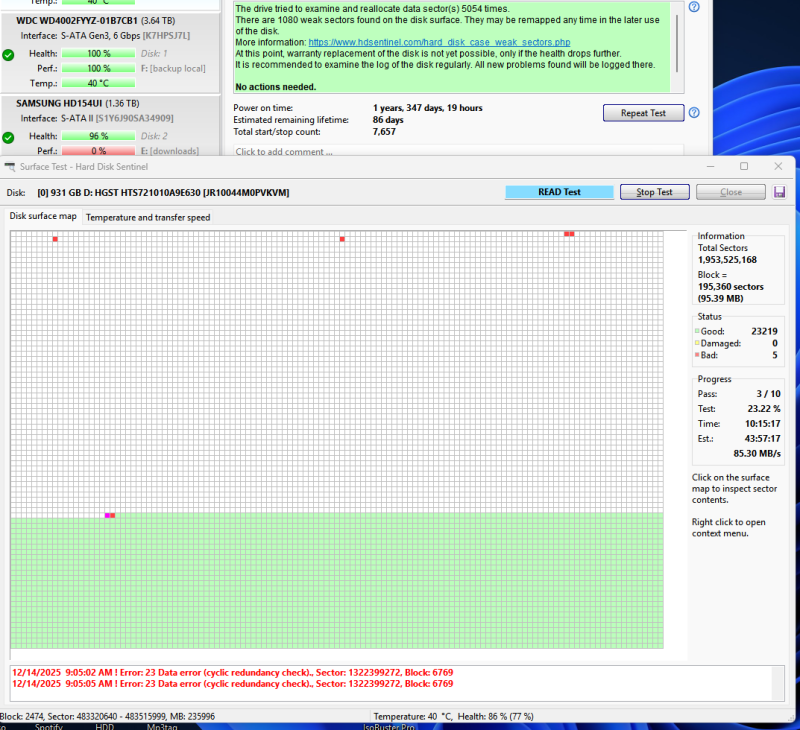The height and width of the screenshot is (730, 800).
Task: Open the hdsentinel weak sectors link
Action: coord(439,42)
